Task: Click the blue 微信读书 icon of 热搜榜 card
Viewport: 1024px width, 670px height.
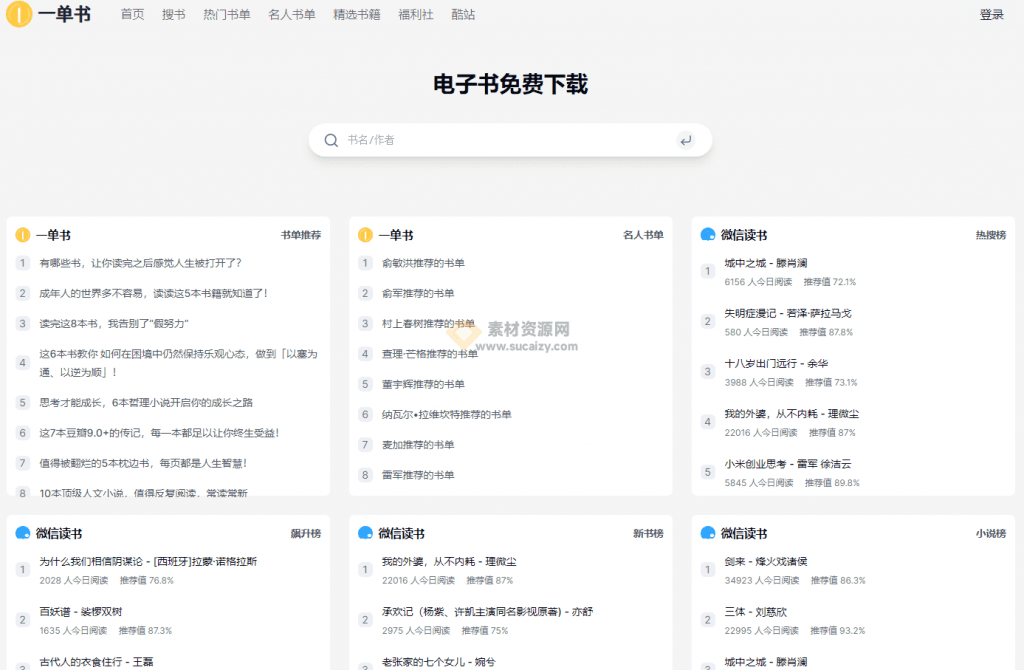Action: (707, 235)
